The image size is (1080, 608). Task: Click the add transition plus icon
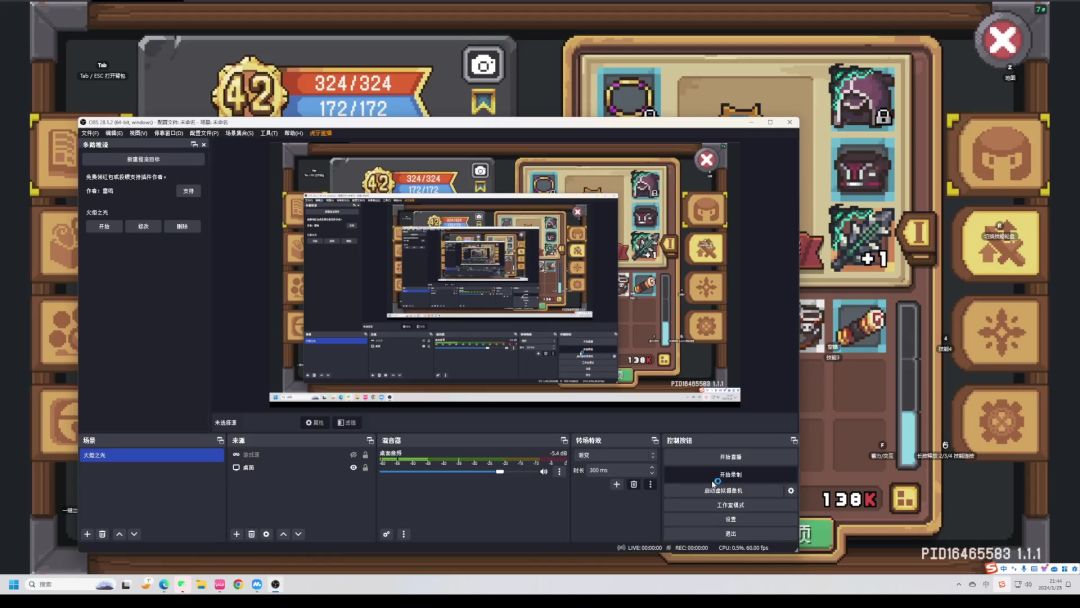pos(617,484)
